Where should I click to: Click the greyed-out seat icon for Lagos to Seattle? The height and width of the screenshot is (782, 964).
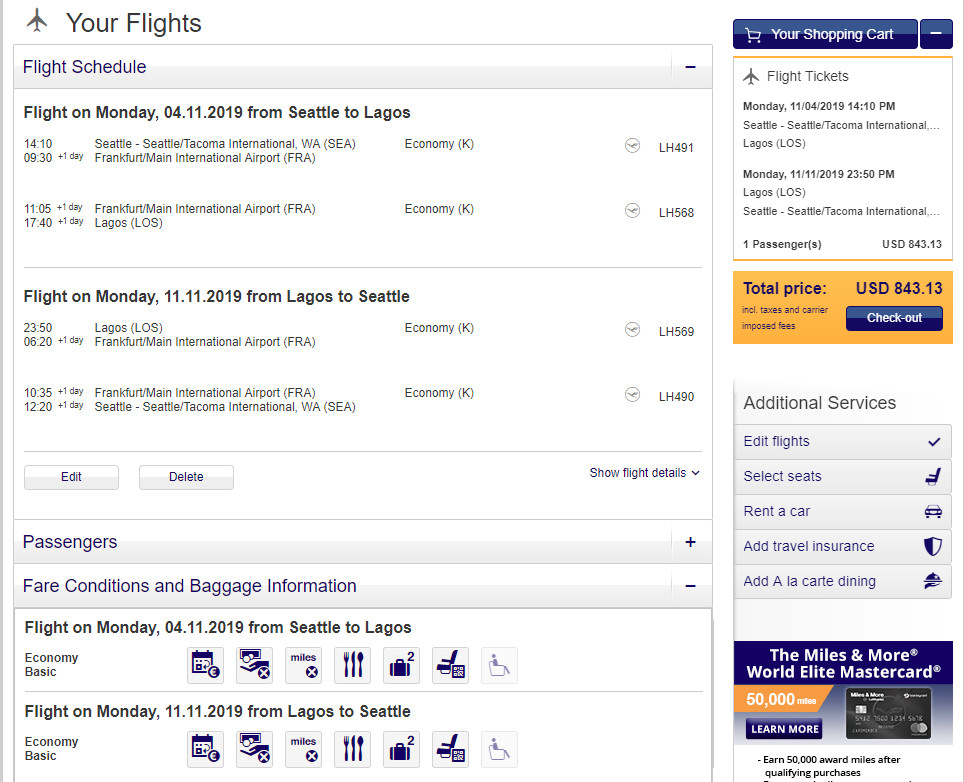[499, 749]
